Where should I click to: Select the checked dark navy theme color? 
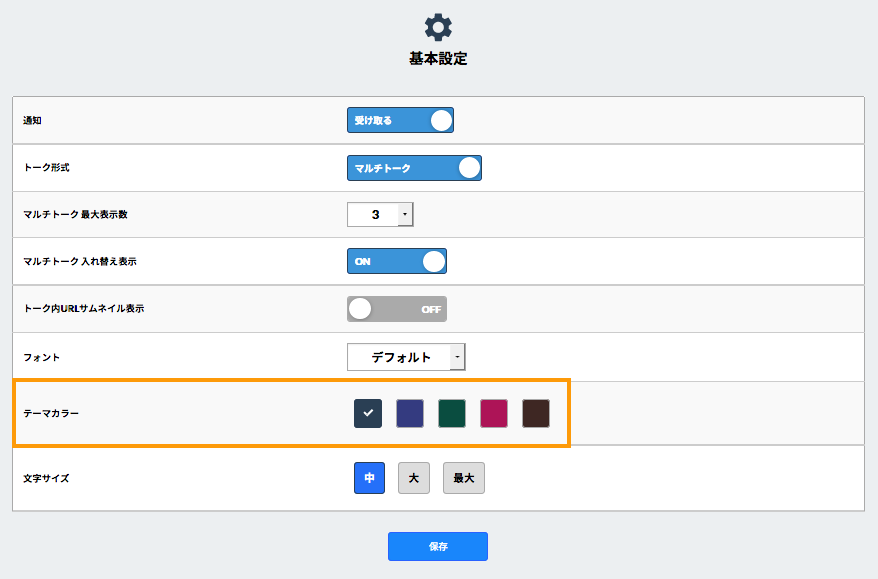click(368, 413)
